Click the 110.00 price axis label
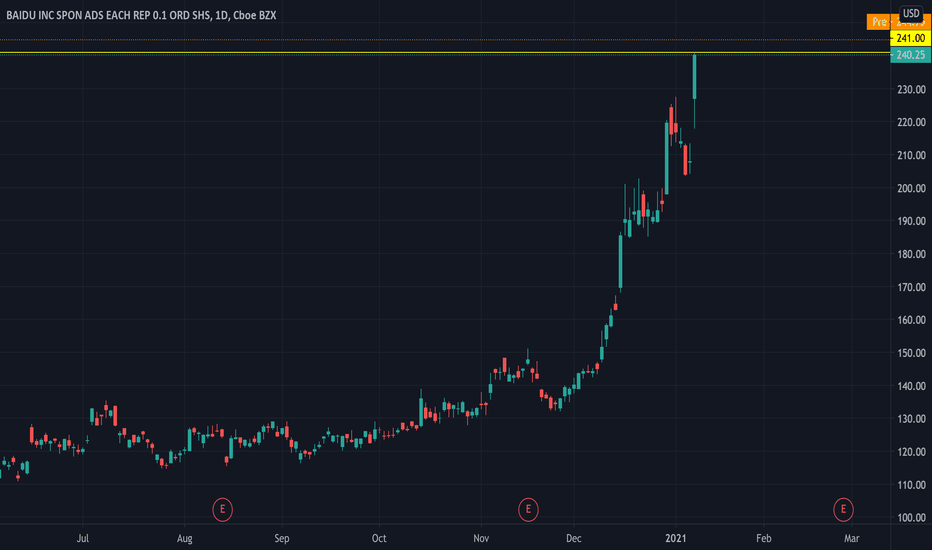932x550 pixels. (911, 485)
